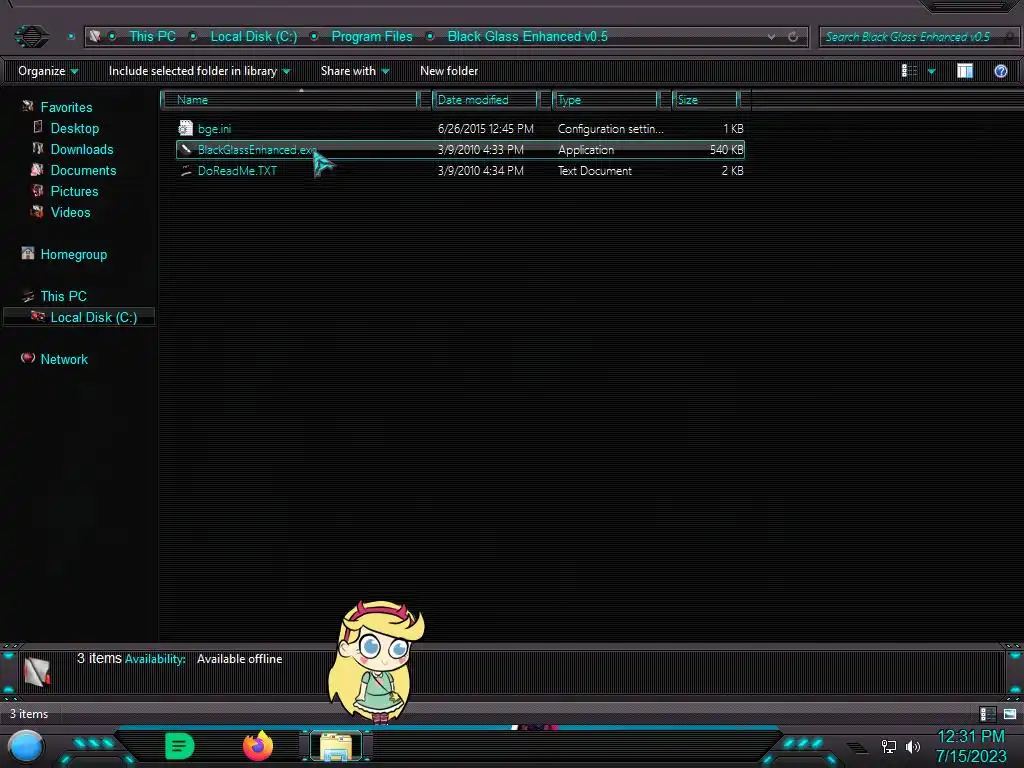Open the Help question mark icon
1024x768 pixels.
[x=1000, y=71]
